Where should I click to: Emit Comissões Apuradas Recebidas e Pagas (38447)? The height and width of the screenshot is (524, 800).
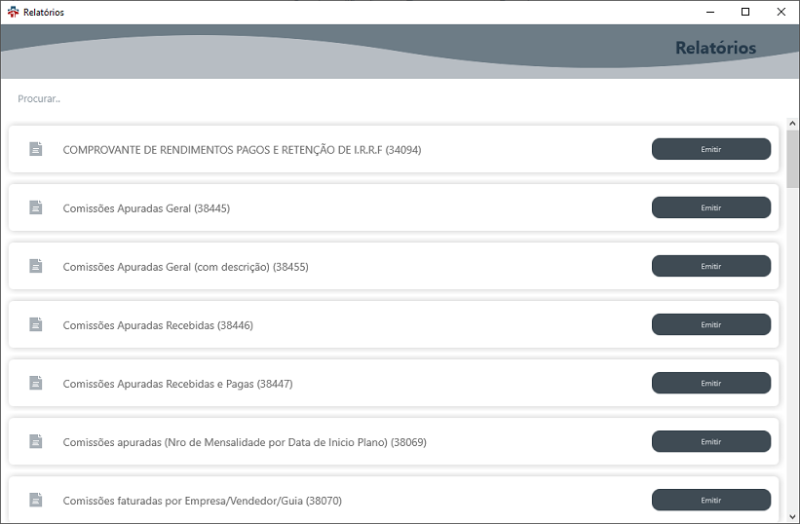(x=711, y=383)
